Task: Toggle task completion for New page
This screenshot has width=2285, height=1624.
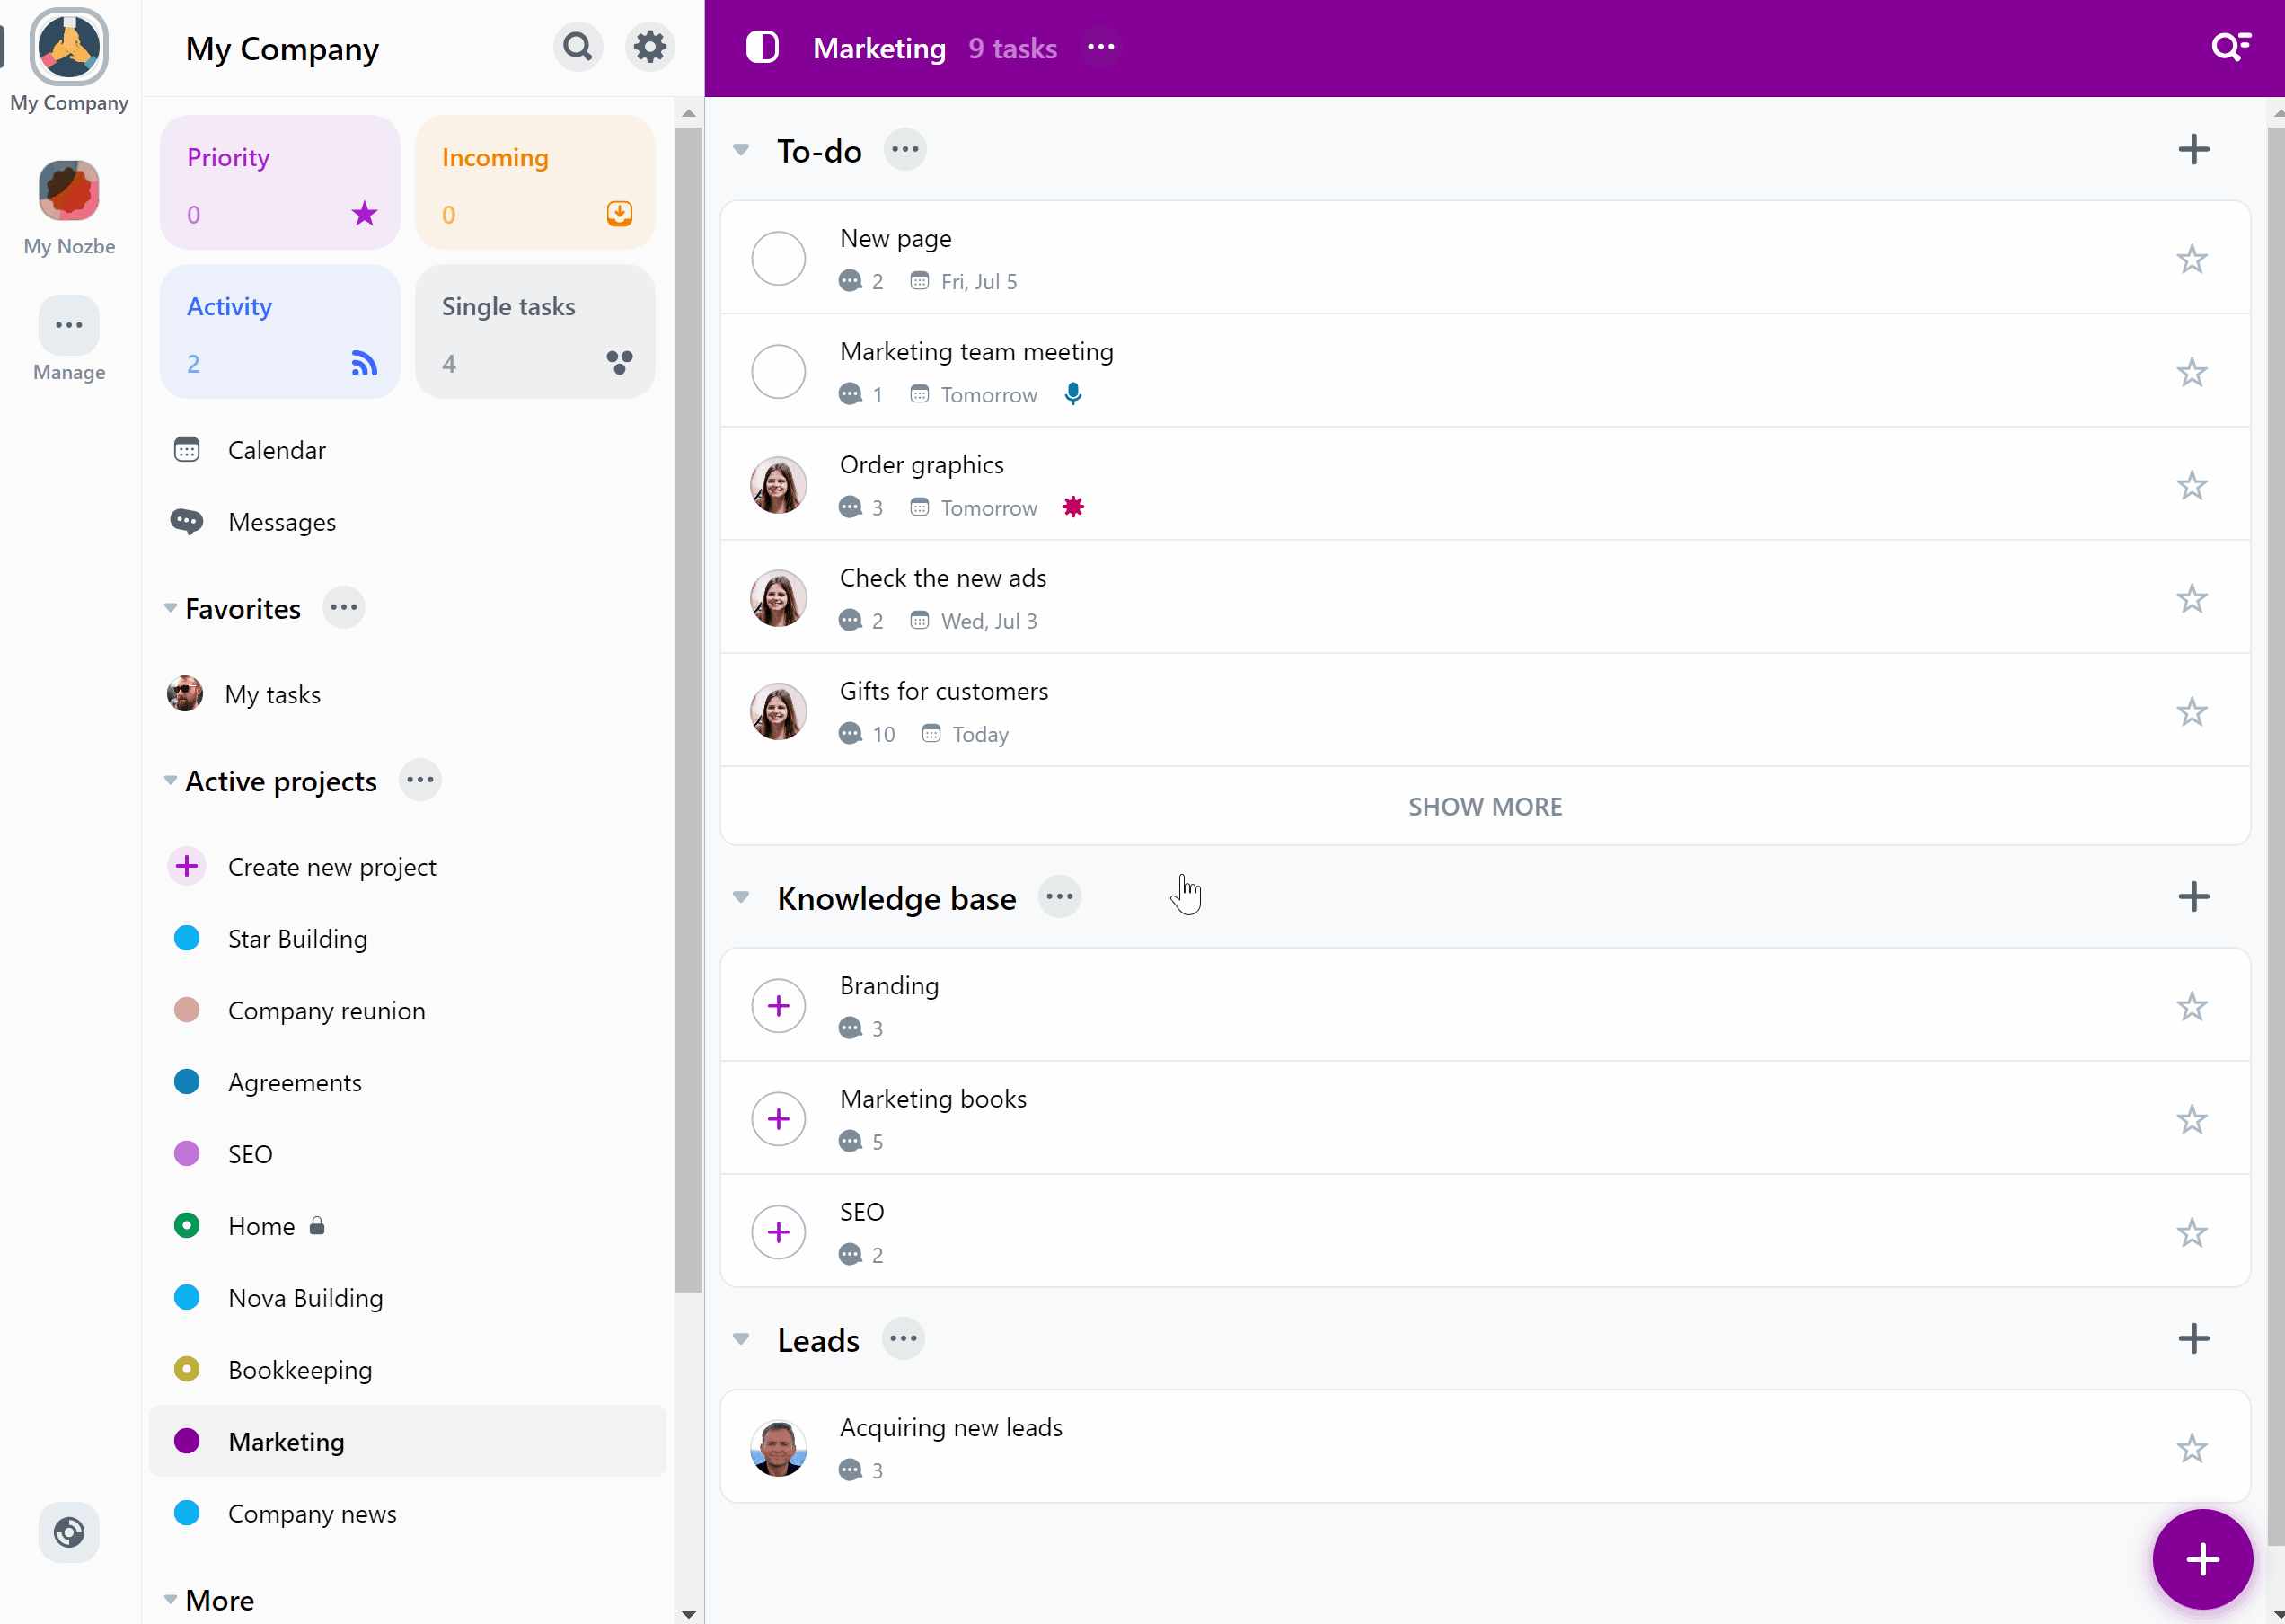Action: click(x=779, y=259)
